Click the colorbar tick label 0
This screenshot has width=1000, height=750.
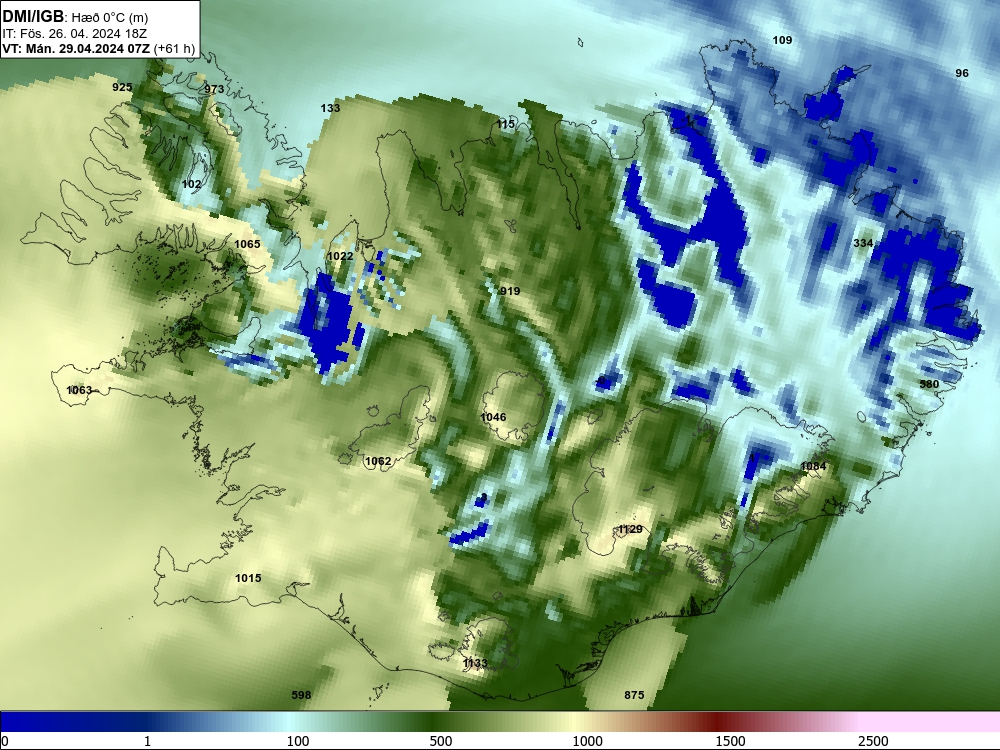tap(5, 740)
